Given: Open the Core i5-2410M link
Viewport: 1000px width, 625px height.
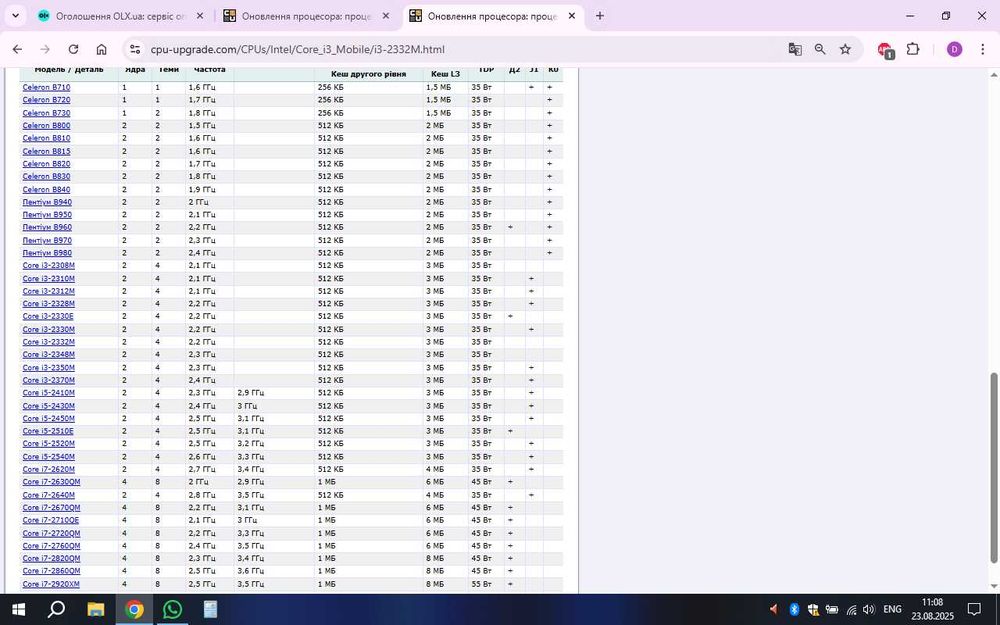Looking at the screenshot, I should [x=48, y=393].
